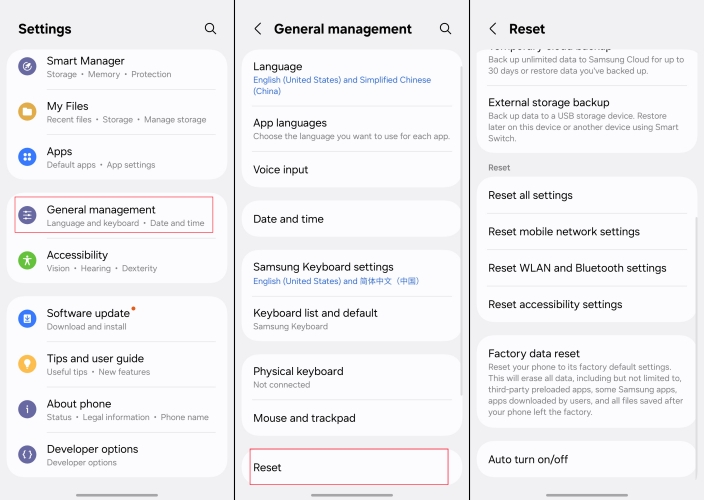The height and width of the screenshot is (500, 704).
Task: Tap the Apps grid icon
Action: point(28,157)
